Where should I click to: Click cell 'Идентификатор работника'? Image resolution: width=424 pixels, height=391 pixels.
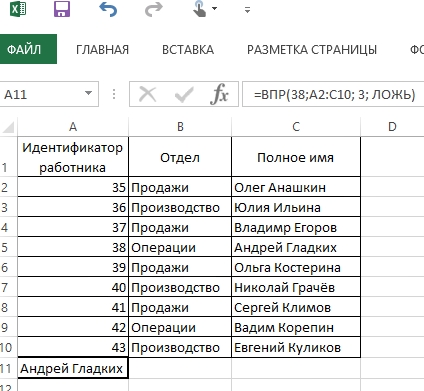tap(73, 157)
